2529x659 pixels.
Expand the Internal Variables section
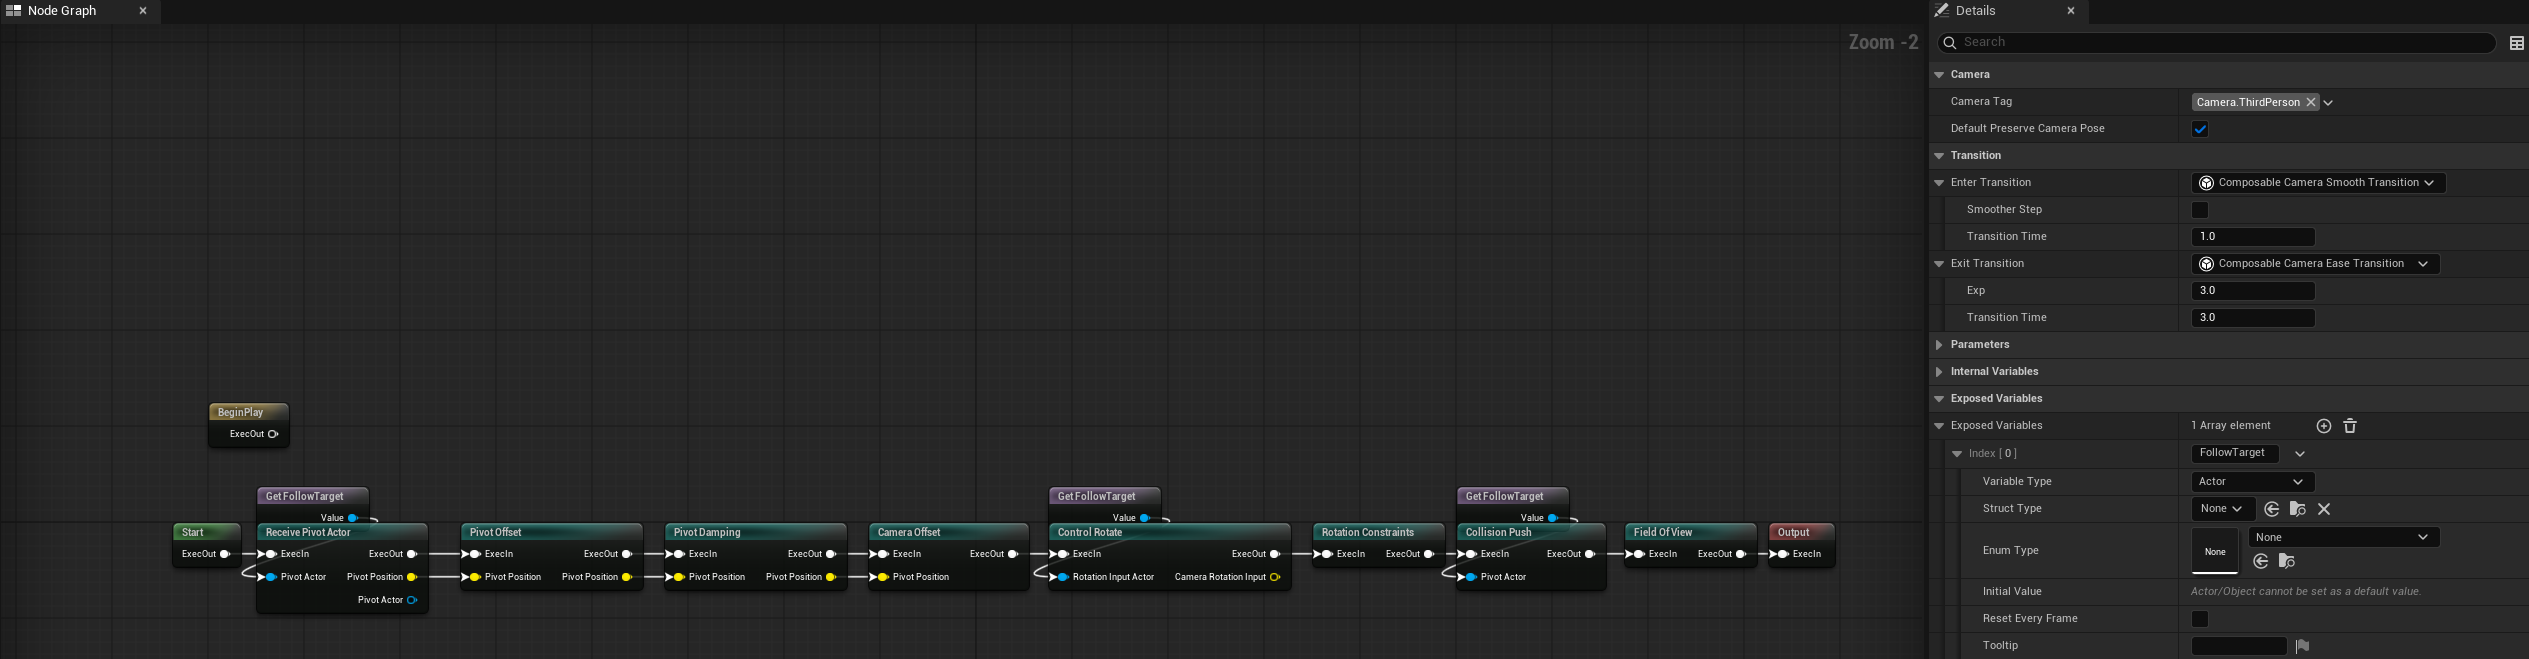[1939, 372]
